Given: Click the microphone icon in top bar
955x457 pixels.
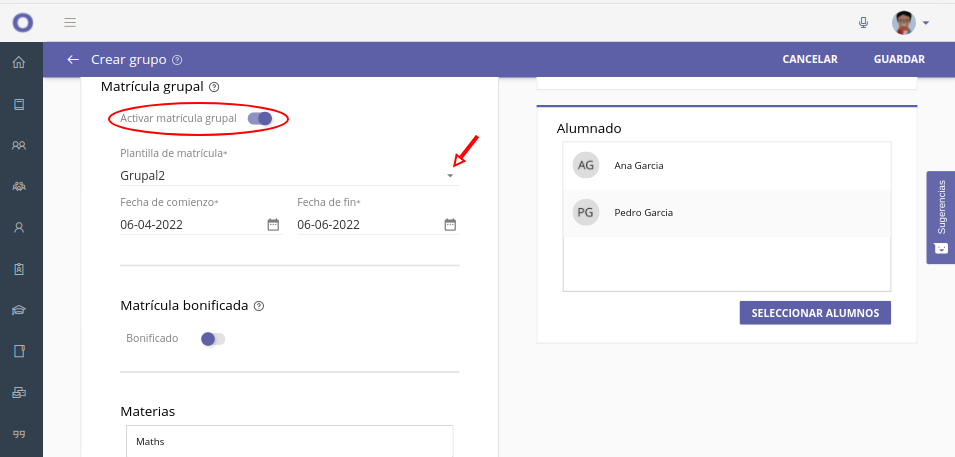Looking at the screenshot, I should pos(863,22).
